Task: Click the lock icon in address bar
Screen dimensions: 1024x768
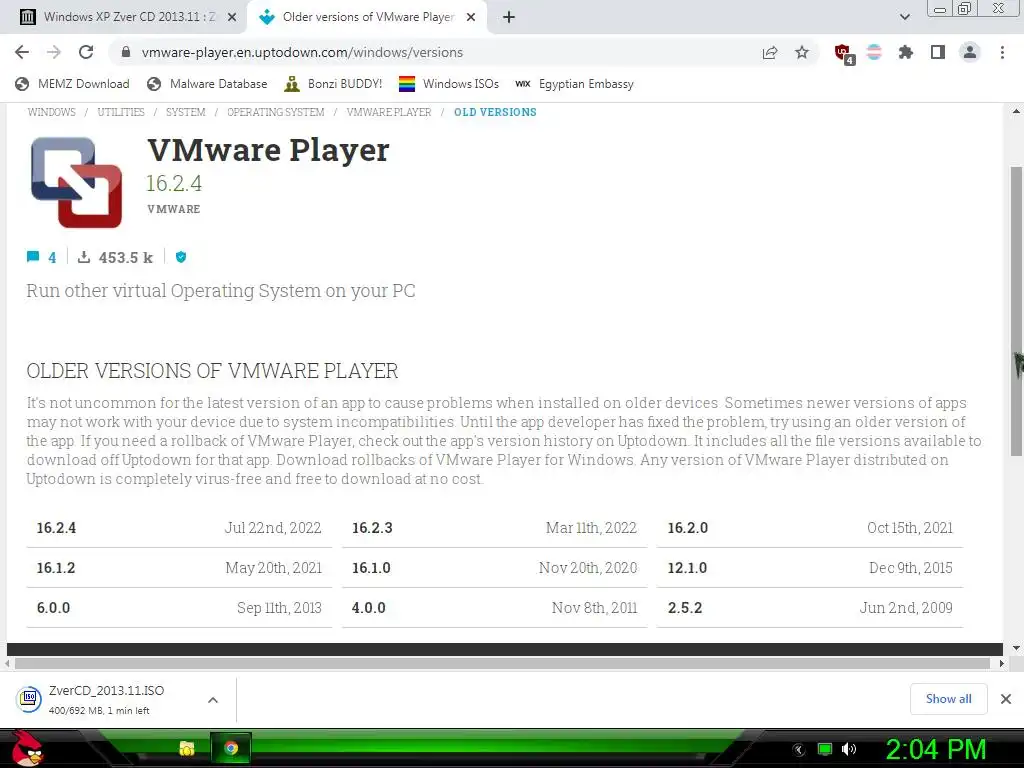Action: (x=127, y=52)
